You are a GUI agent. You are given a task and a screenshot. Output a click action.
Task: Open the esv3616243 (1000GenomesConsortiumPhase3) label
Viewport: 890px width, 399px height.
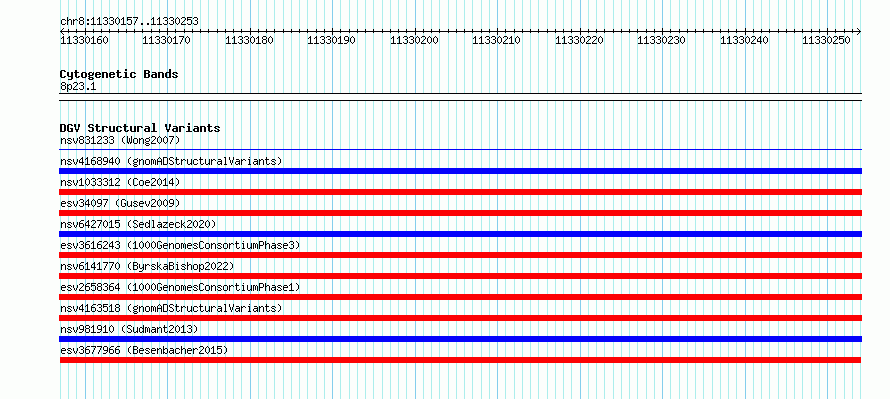[180, 245]
